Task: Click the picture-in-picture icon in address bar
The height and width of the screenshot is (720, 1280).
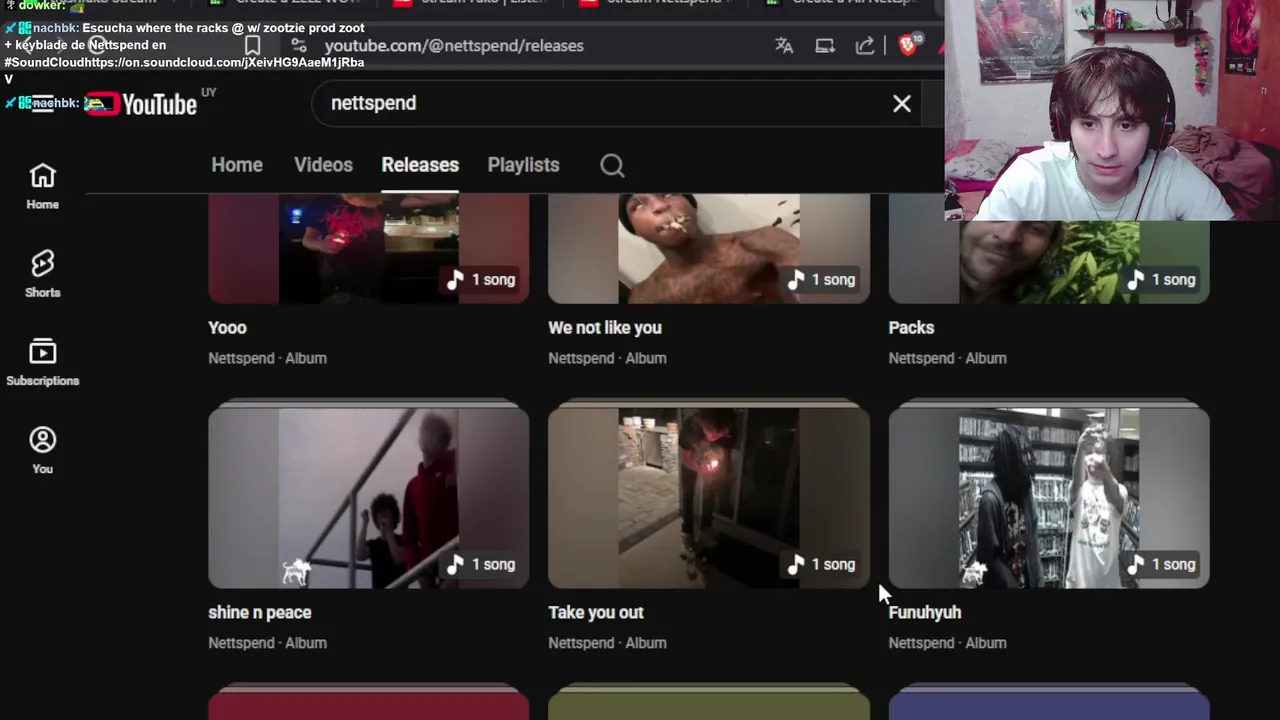Action: point(825,46)
